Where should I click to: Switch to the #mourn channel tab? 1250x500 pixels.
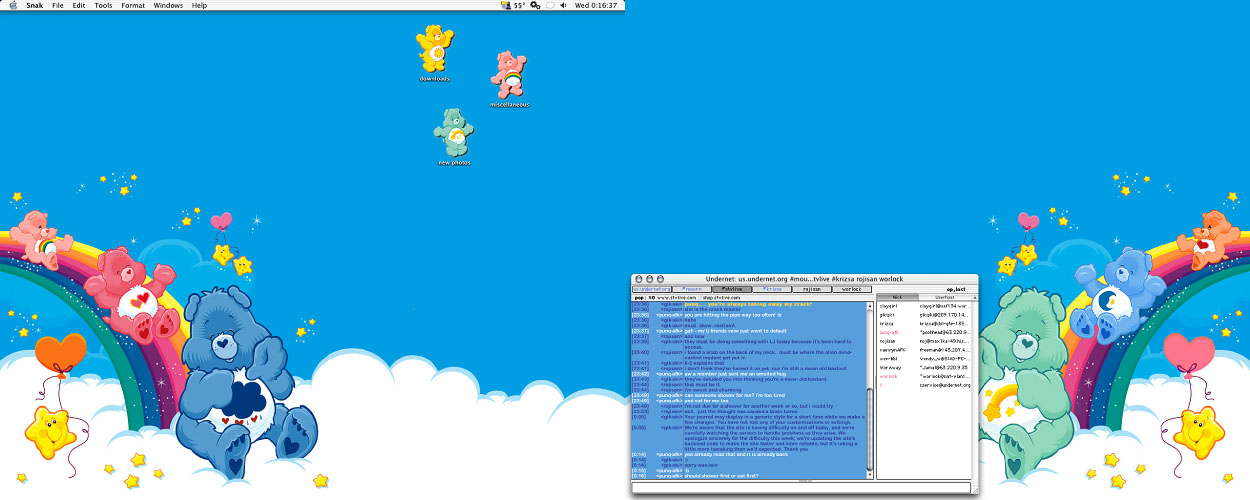692,289
